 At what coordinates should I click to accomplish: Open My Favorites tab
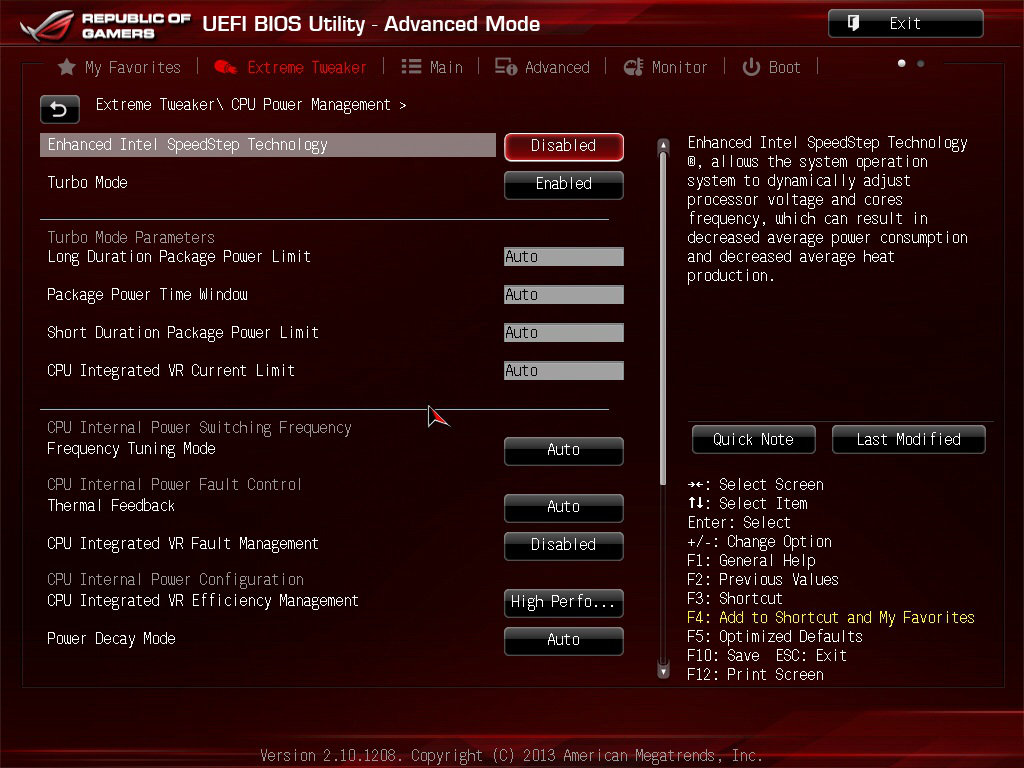[120, 67]
